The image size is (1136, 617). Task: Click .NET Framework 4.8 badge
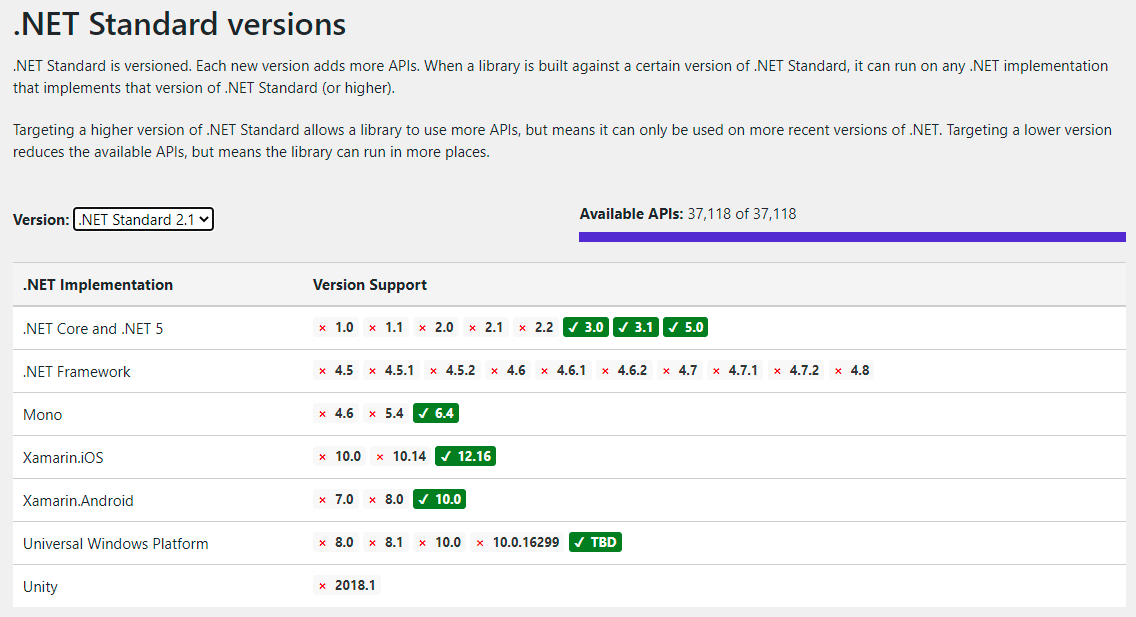pos(851,371)
